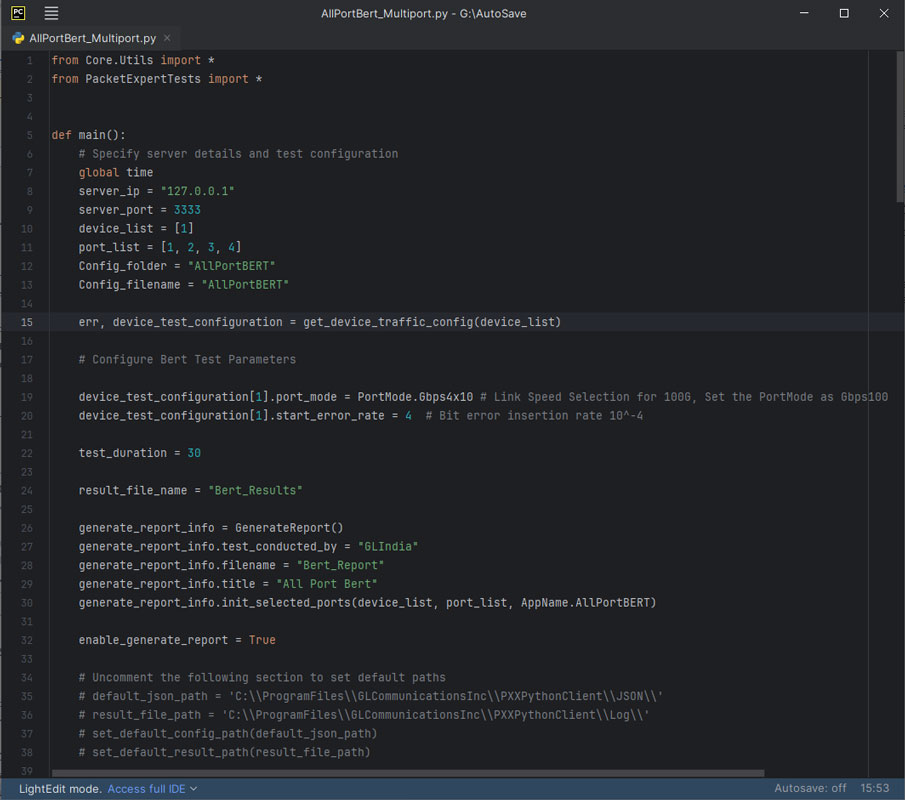Click the '# Specify server details' comment

pyautogui.click(x=238, y=154)
